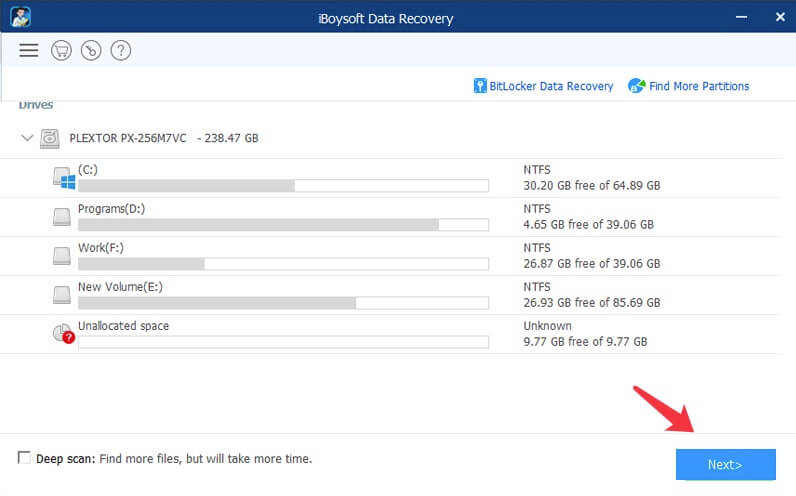This screenshot has width=796, height=496.
Task: Click the PLEXTOR hard disk icon
Action: (x=50, y=138)
